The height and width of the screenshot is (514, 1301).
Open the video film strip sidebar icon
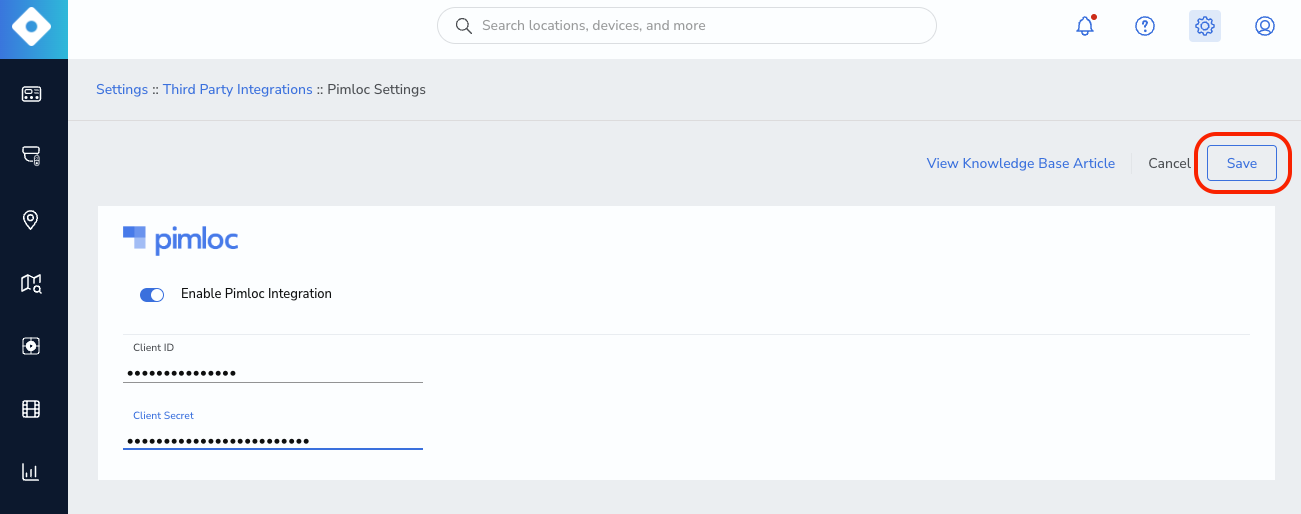(31, 409)
